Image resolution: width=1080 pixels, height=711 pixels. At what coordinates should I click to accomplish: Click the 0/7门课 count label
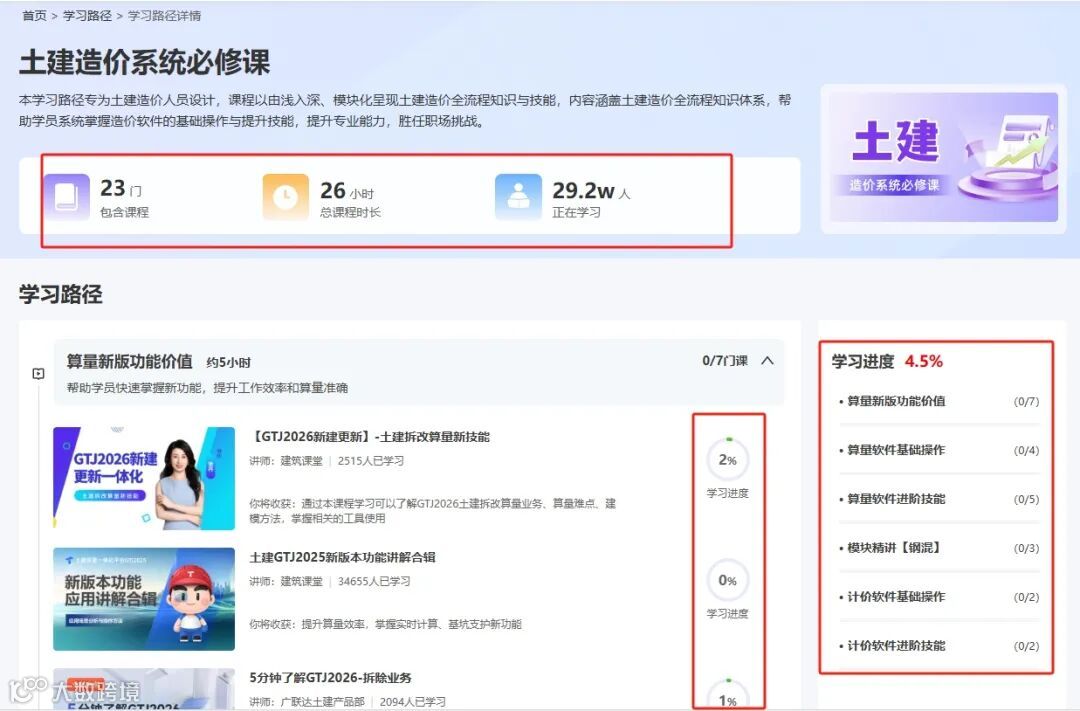pos(725,360)
